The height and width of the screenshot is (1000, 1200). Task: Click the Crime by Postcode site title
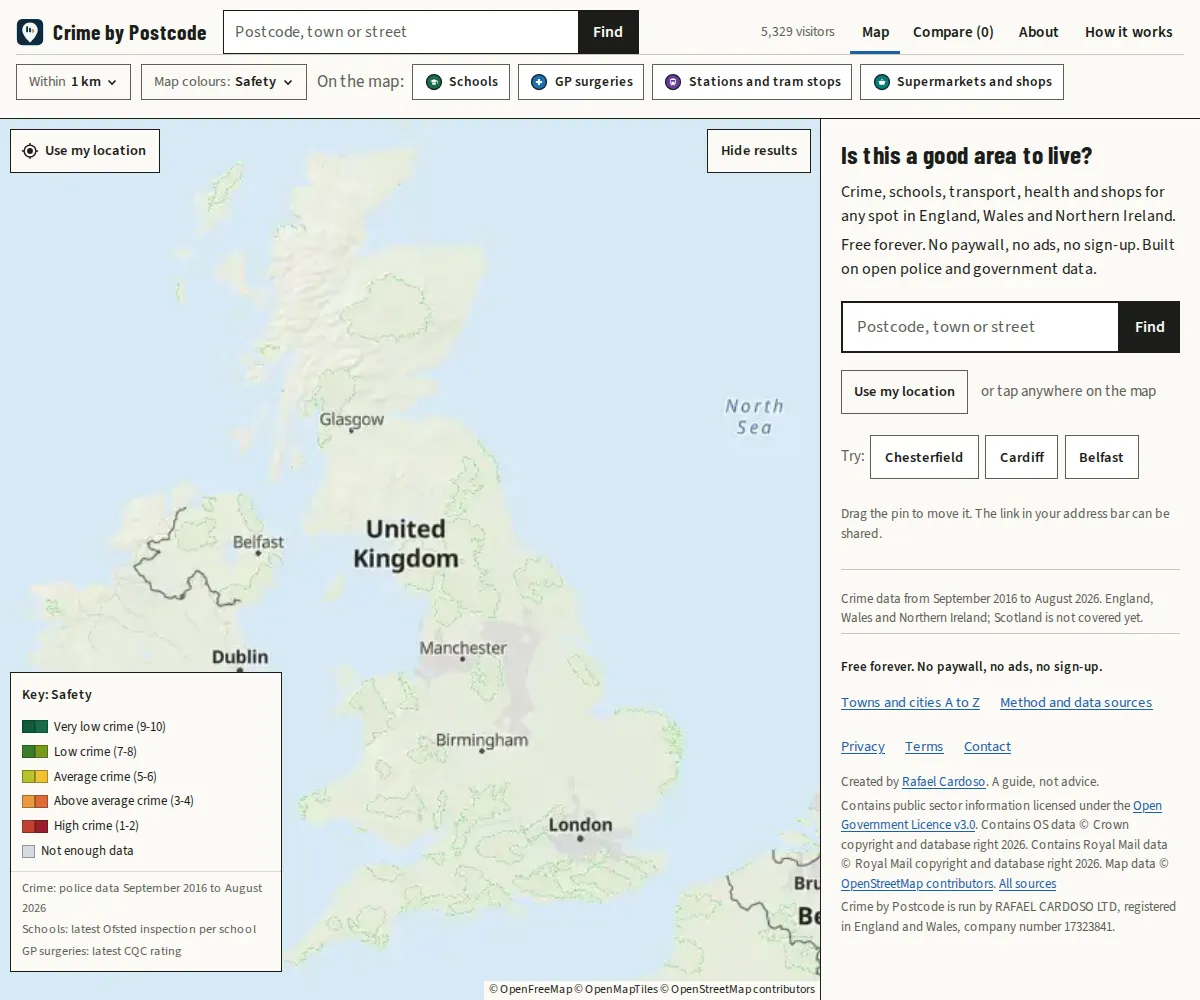[x=129, y=33]
